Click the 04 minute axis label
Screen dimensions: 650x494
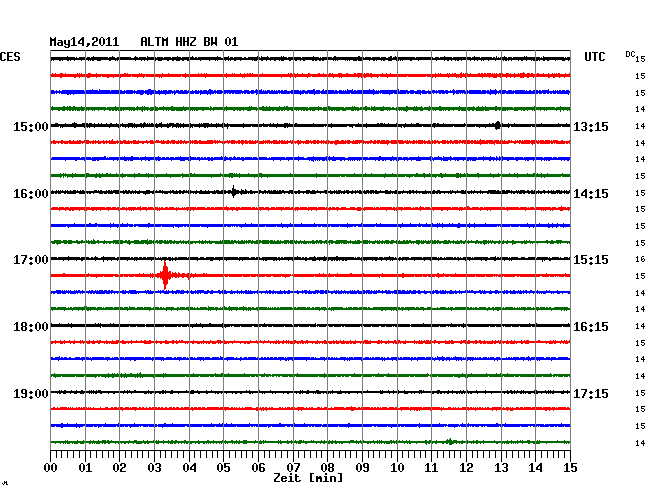189,467
